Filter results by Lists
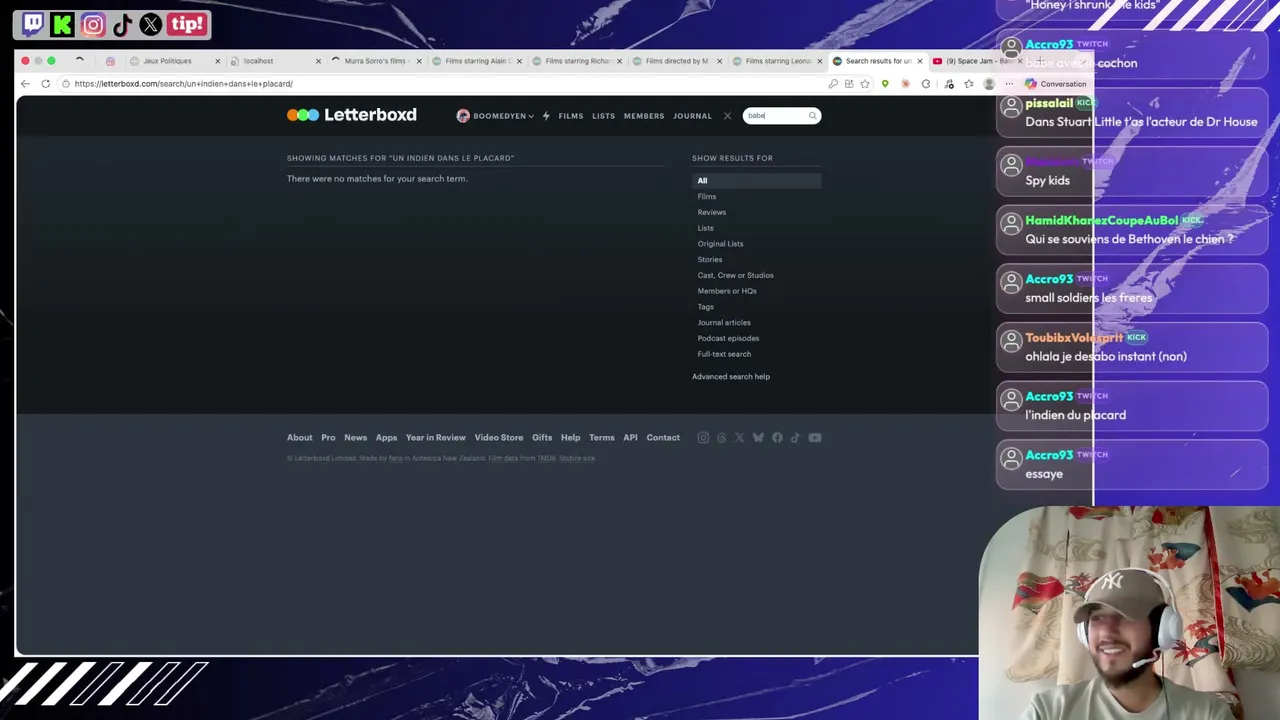Image resolution: width=1280 pixels, height=720 pixels. 706,228
